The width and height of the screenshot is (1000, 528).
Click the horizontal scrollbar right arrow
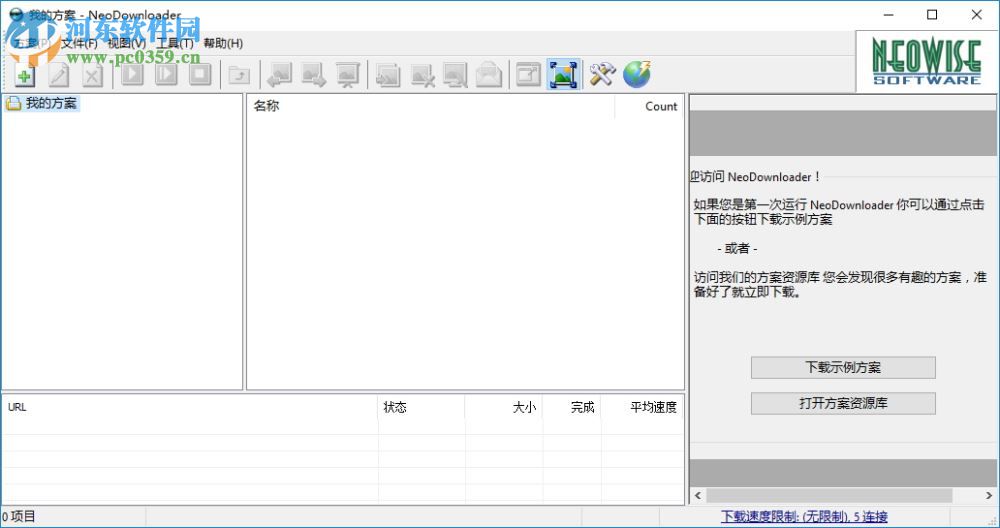[989, 495]
